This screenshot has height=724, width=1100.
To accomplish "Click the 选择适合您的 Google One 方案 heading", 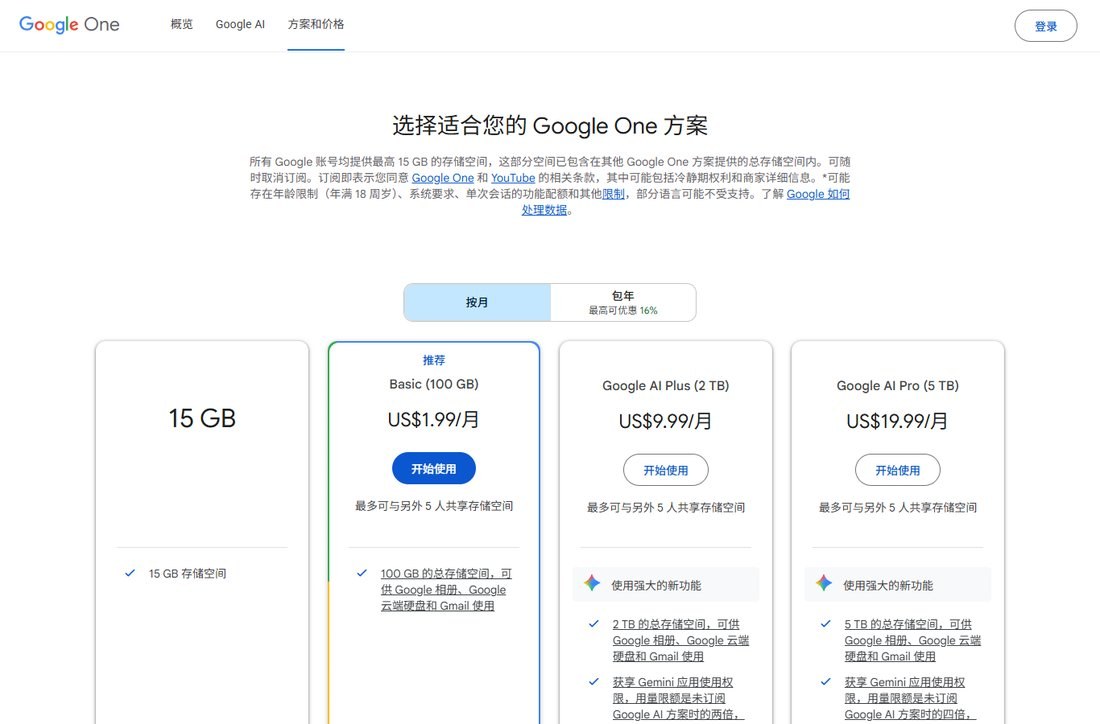I will point(550,126).
